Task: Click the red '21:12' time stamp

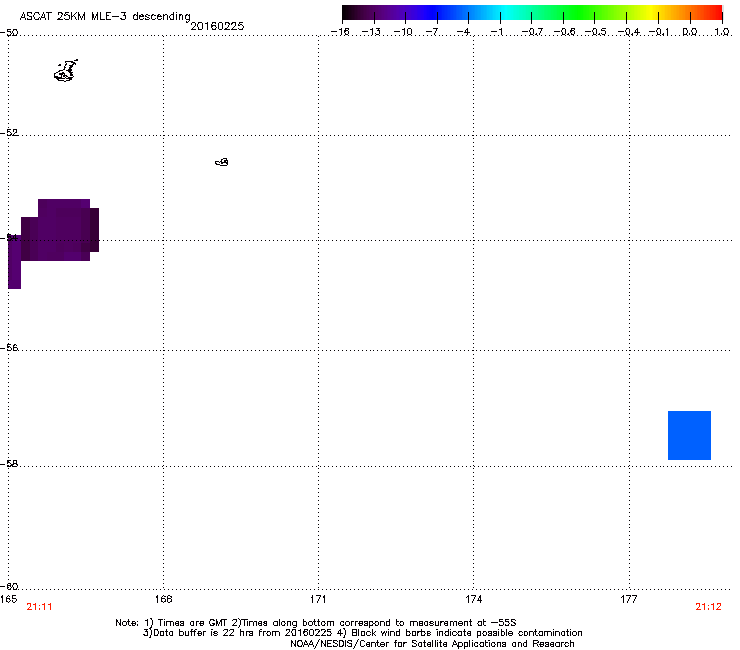Action: [x=708, y=607]
